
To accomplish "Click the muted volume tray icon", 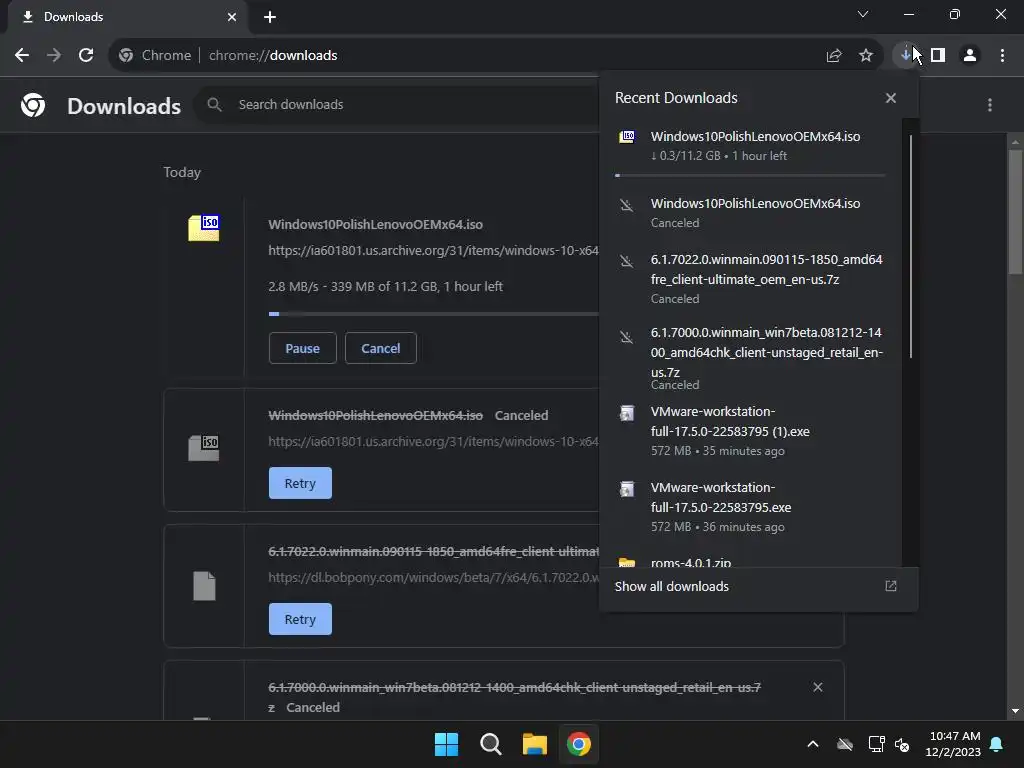I will (902, 744).
